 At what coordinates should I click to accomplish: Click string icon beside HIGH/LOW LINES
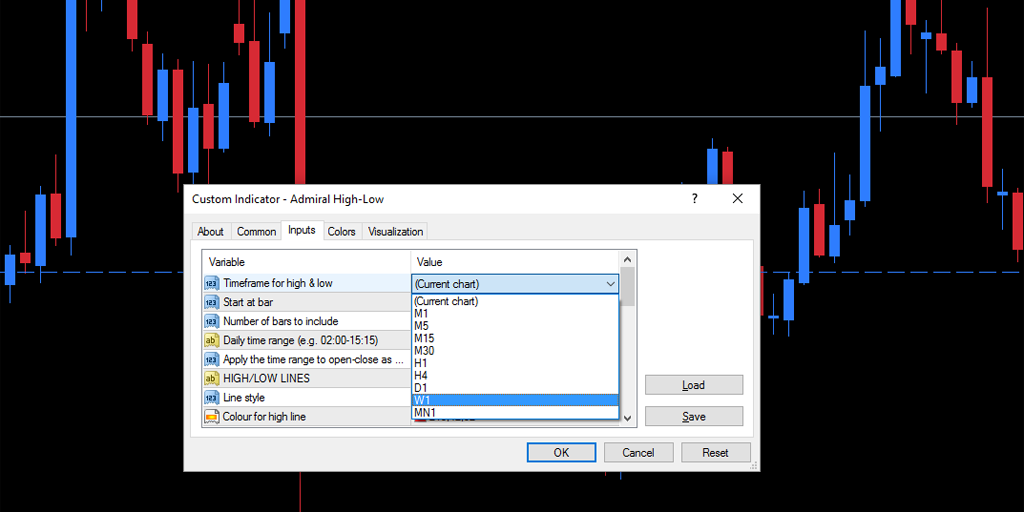212,378
